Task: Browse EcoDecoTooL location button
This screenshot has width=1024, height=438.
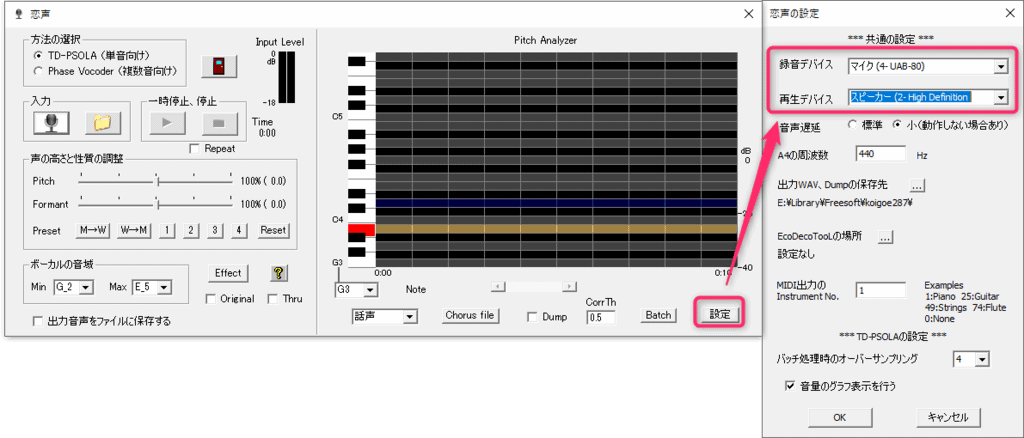Action: coord(886,237)
